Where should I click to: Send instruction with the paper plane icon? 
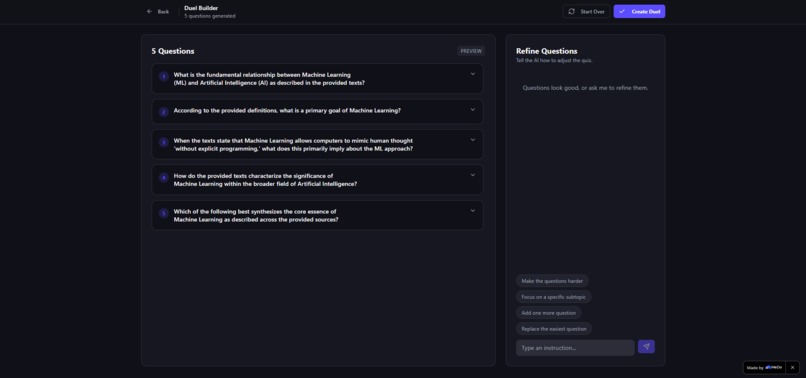tap(646, 347)
